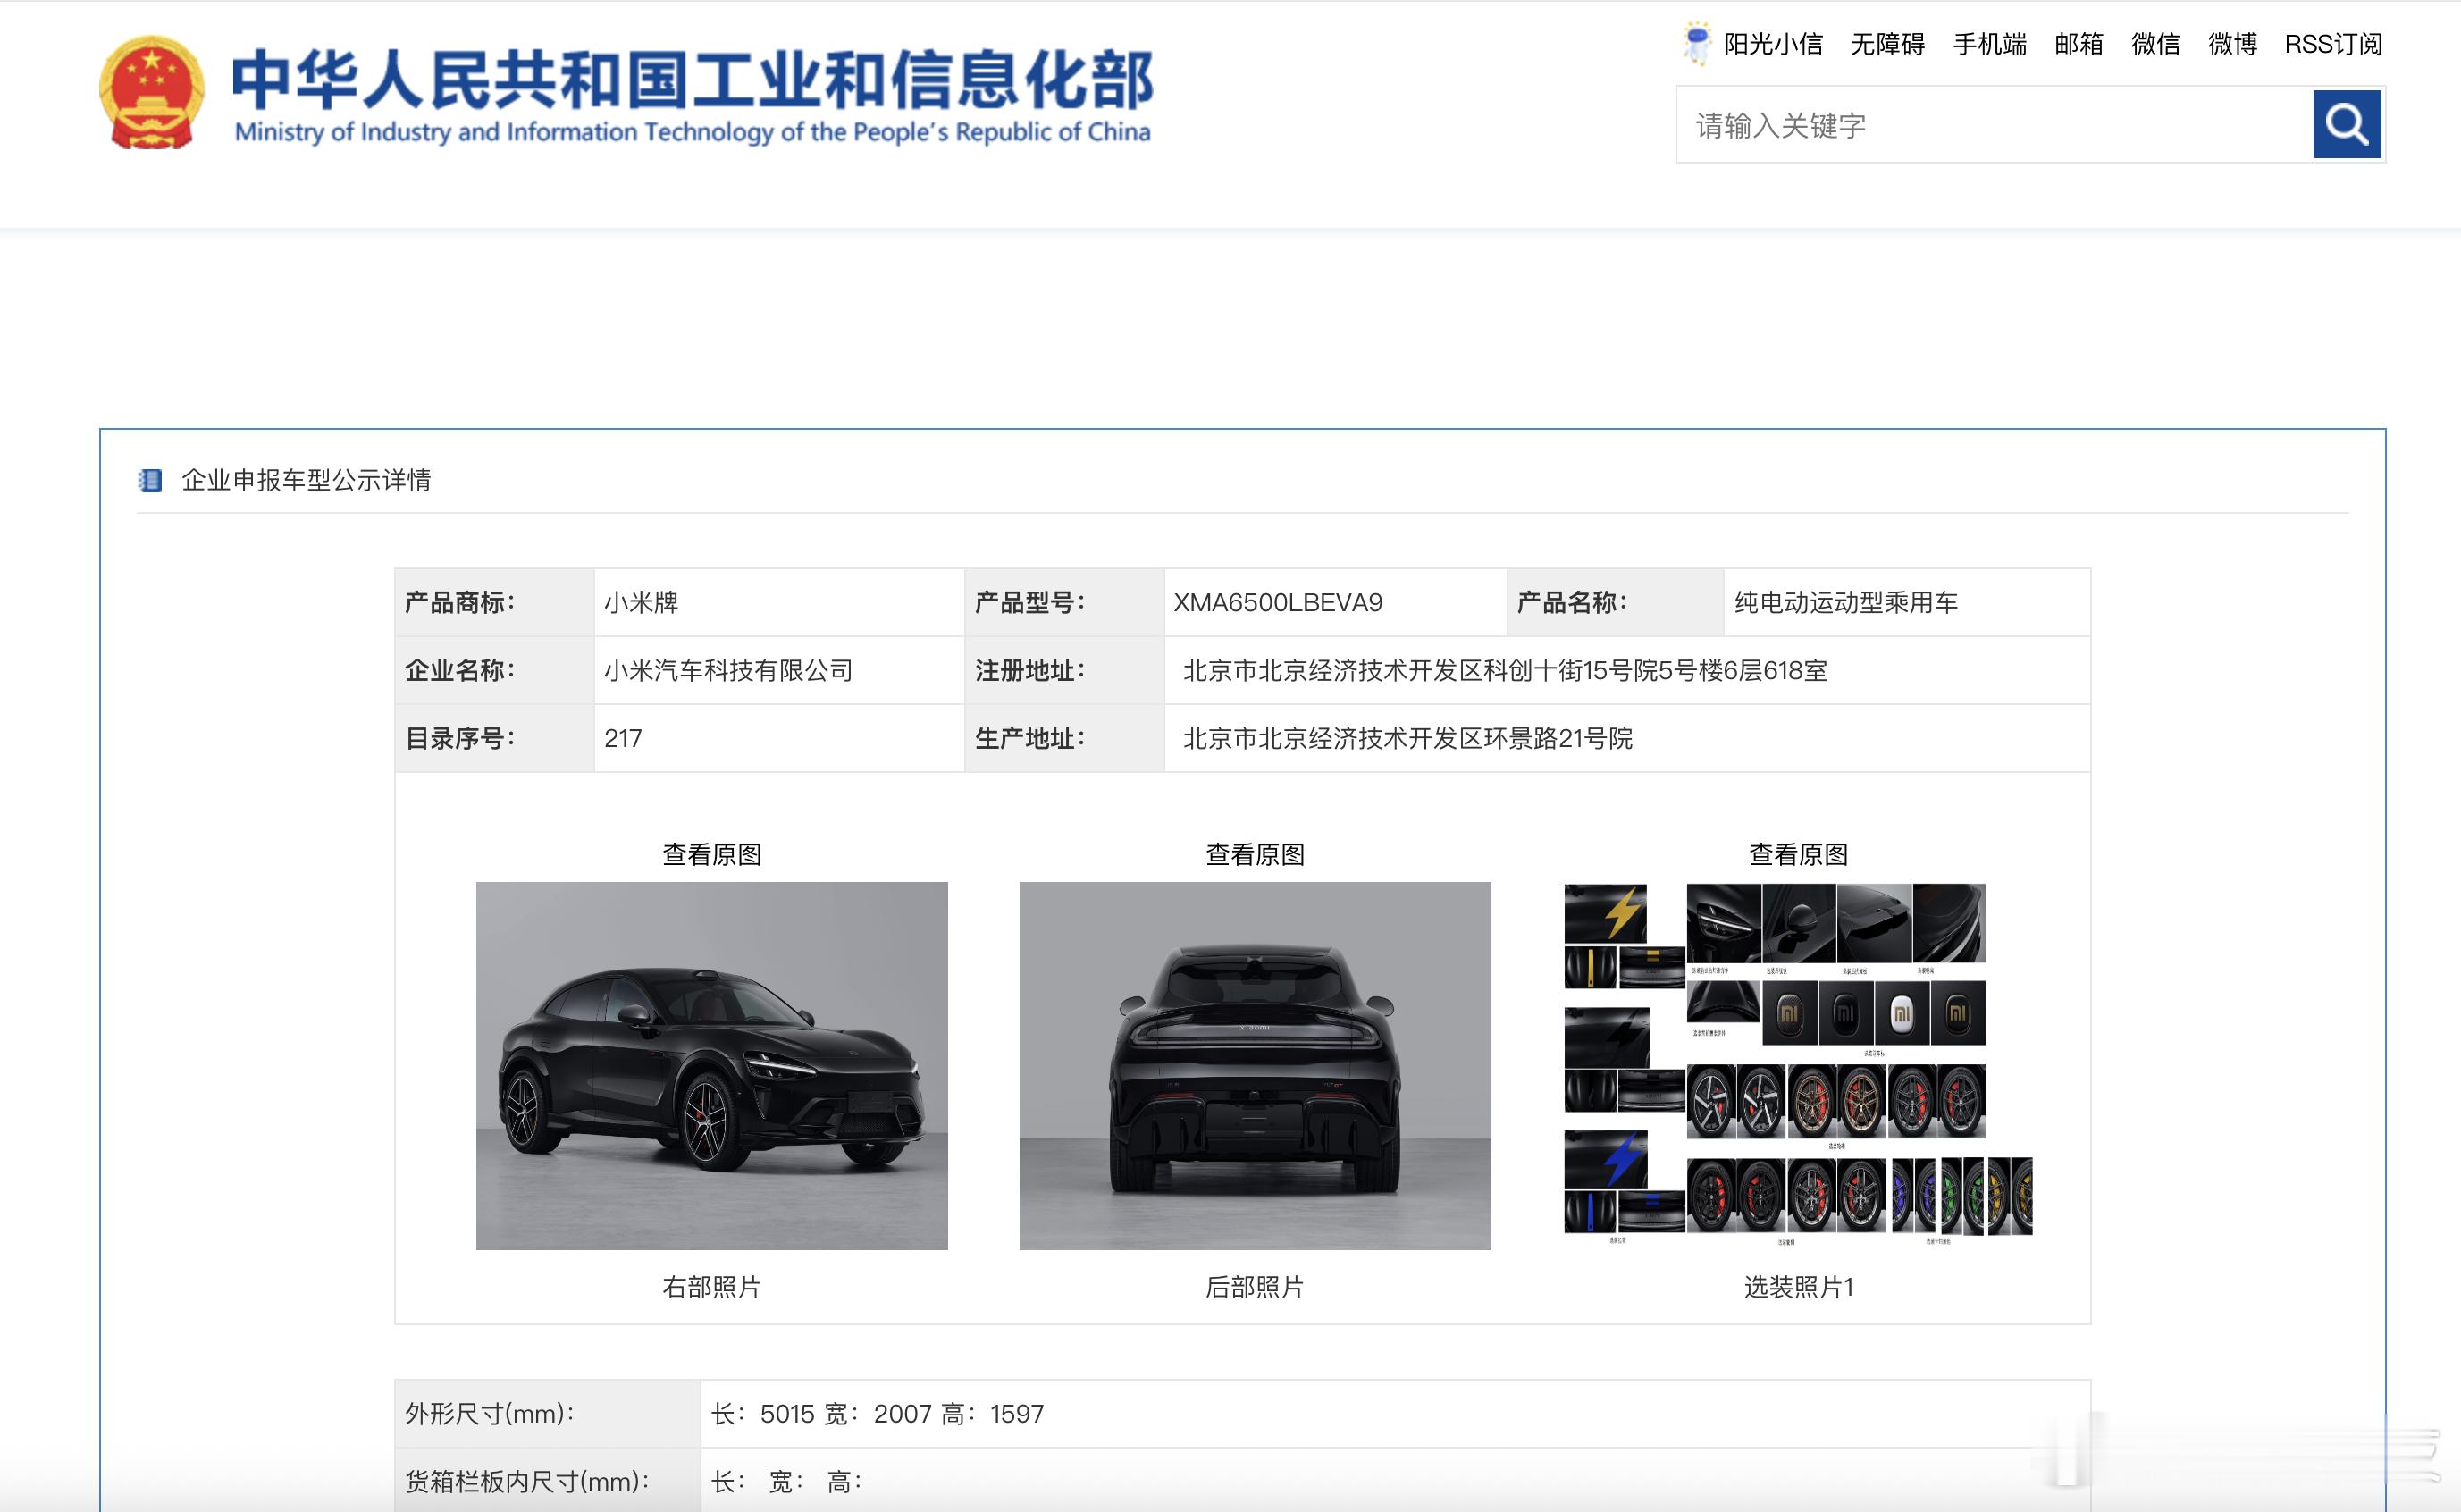Screen dimensions: 2461x1512
Task: Click the 微博 link in header
Action: point(2232,44)
